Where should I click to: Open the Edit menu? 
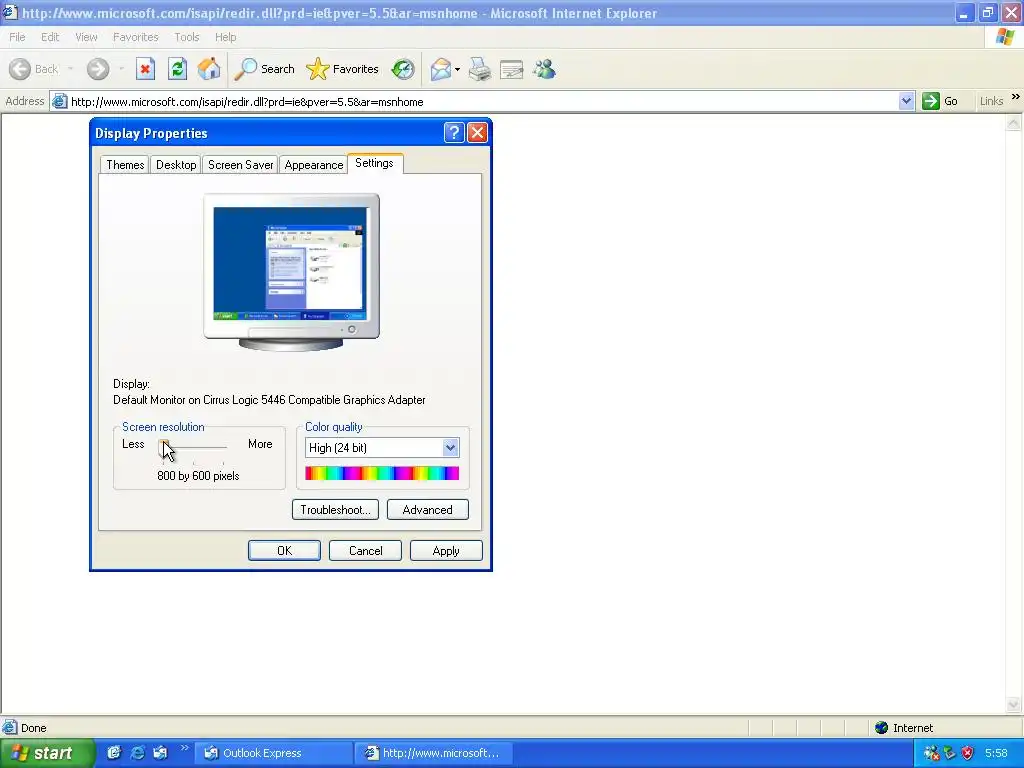pos(50,37)
